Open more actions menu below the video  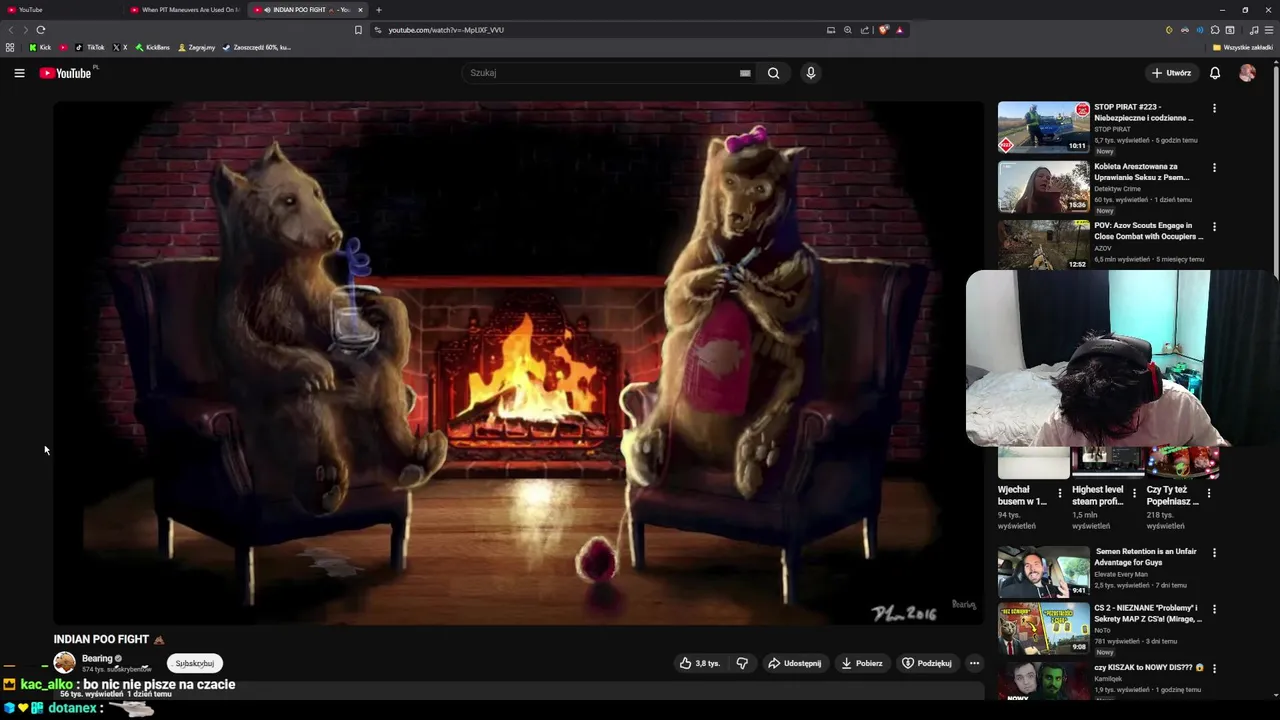[974, 663]
